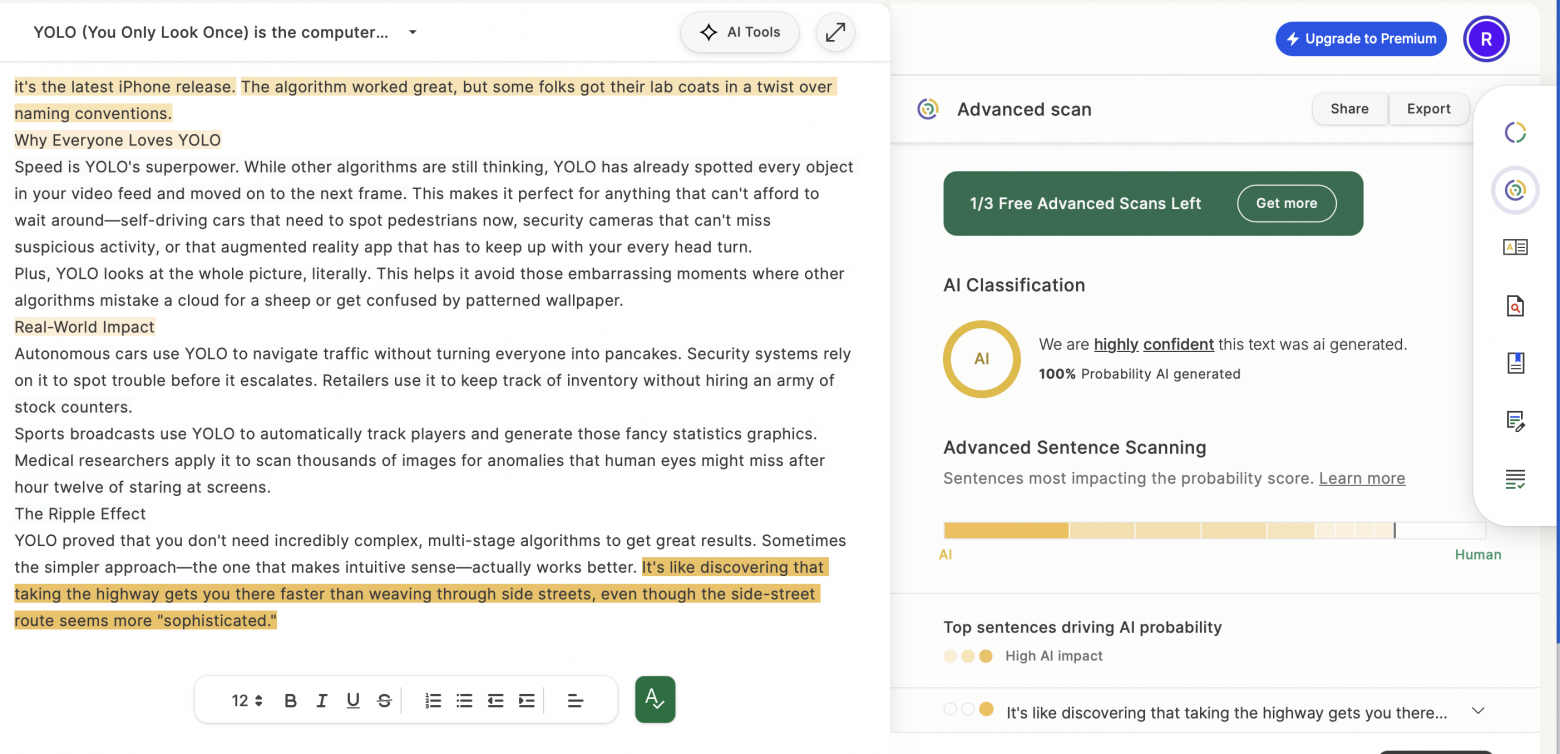Image resolution: width=1560 pixels, height=754 pixels.
Task: Open the checklist icon at sidebar bottom
Action: (1515, 479)
